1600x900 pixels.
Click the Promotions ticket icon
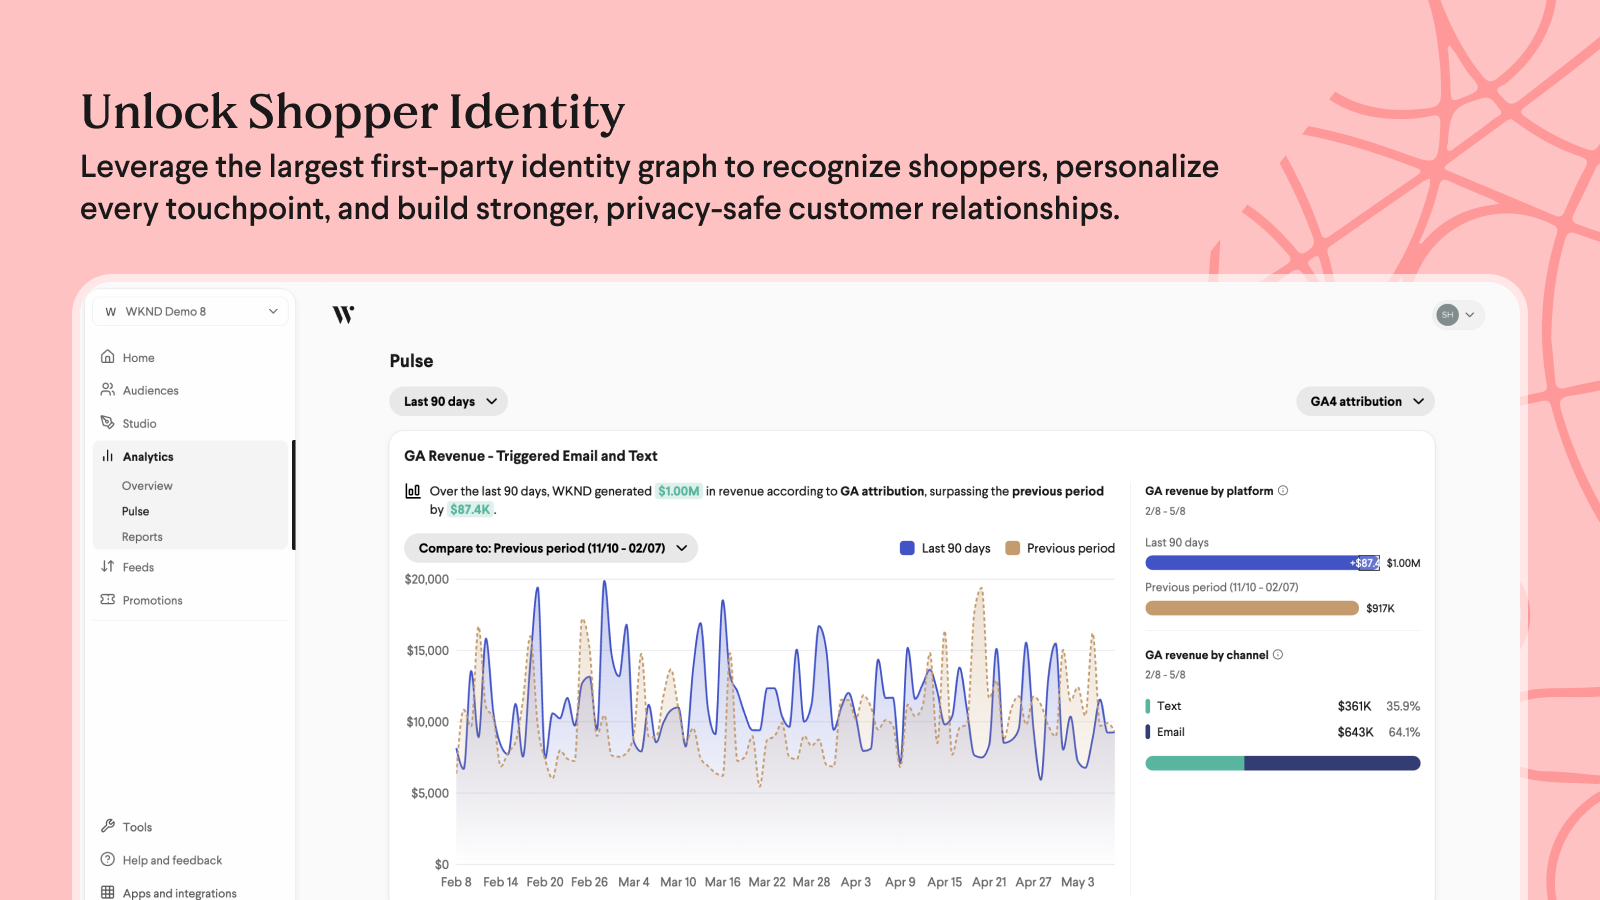pos(108,600)
